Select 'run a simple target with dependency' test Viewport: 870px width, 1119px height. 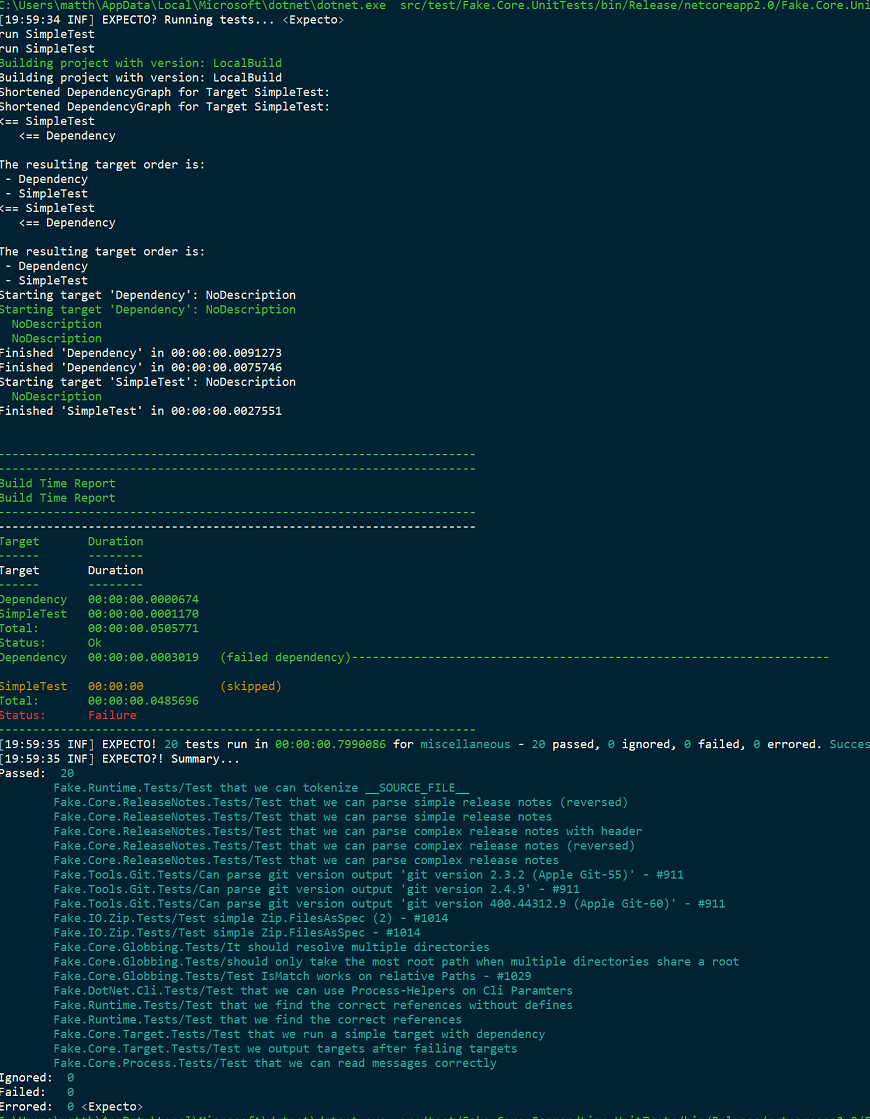pyautogui.click(x=299, y=1034)
